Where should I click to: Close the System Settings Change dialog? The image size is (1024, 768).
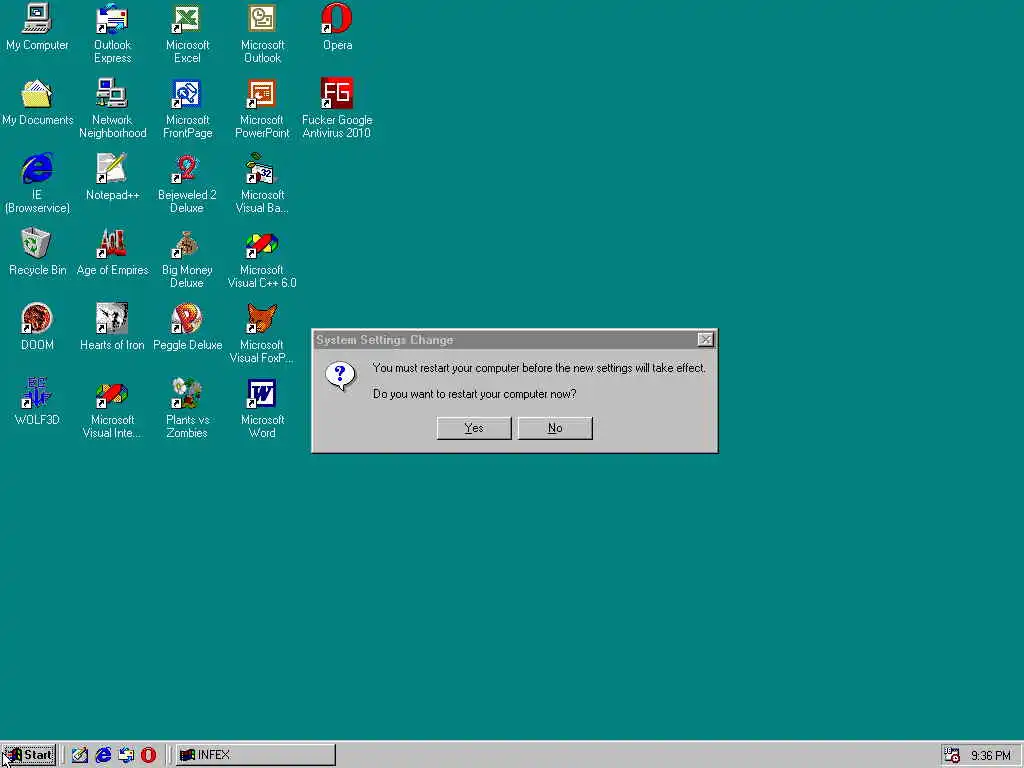click(705, 340)
